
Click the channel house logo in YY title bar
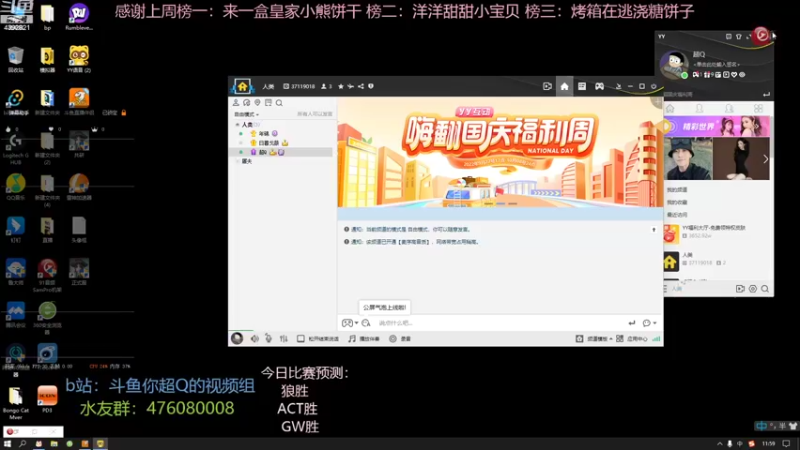[242, 86]
